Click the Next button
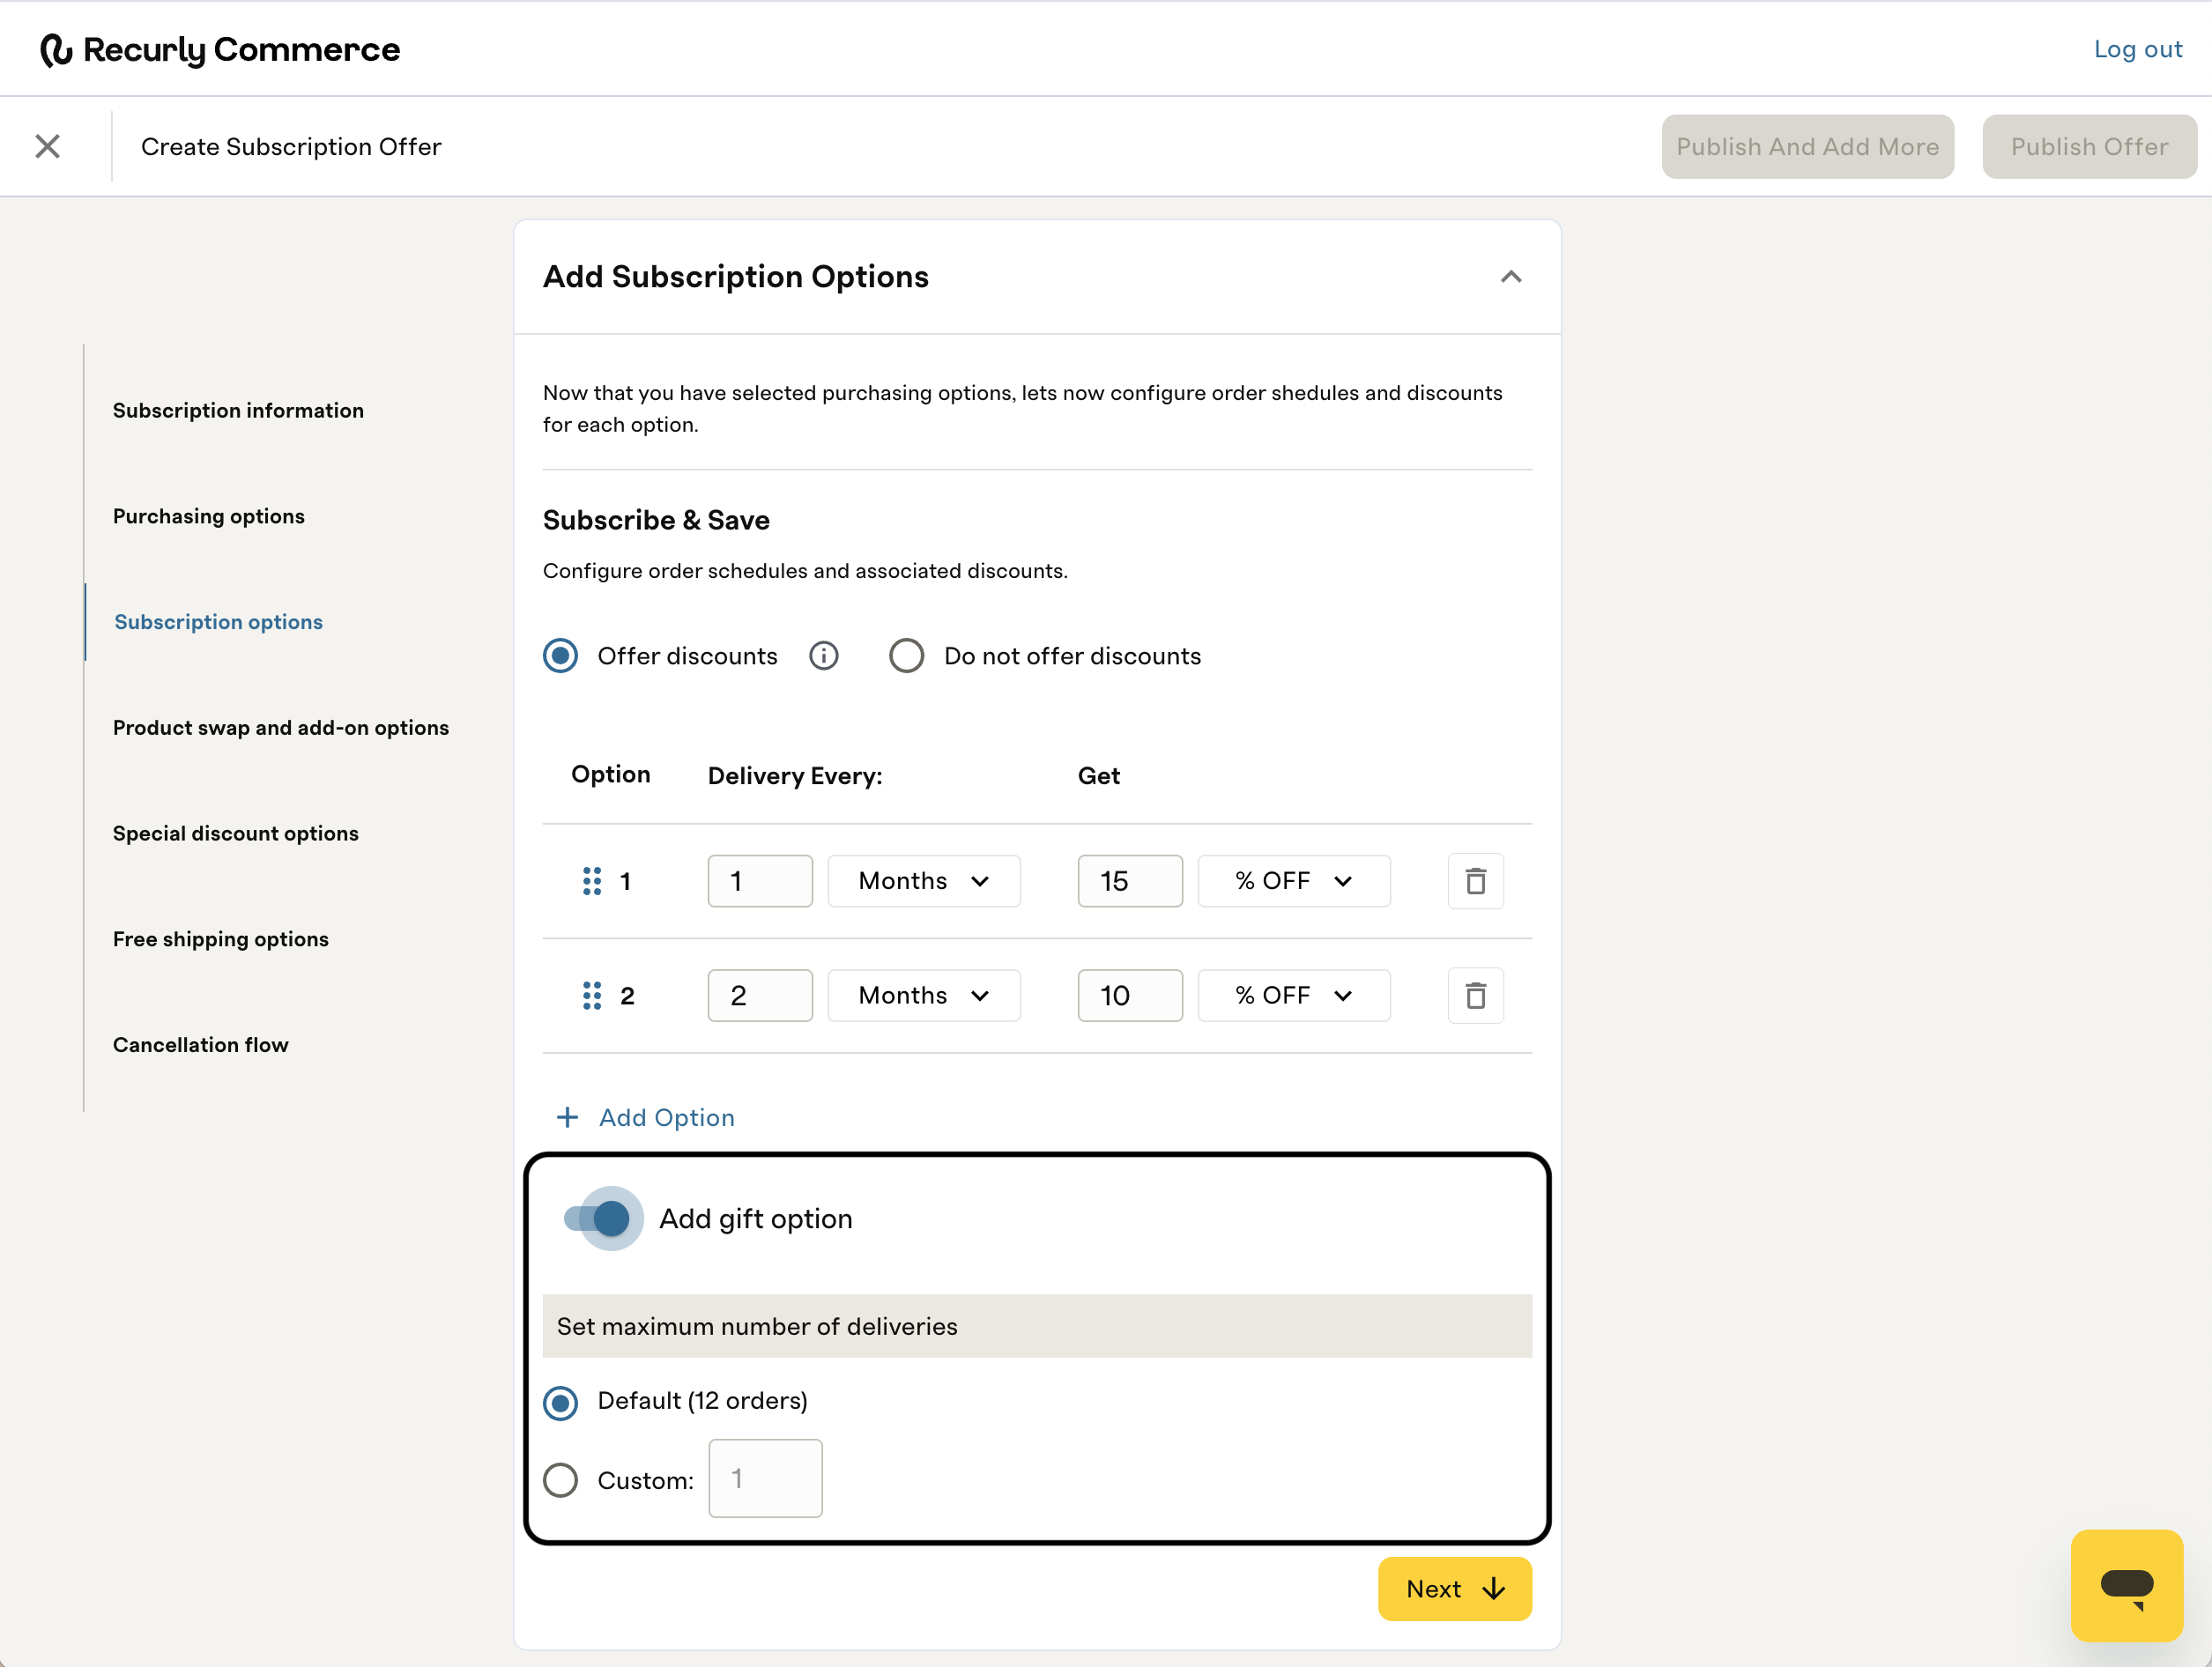 (1454, 1588)
